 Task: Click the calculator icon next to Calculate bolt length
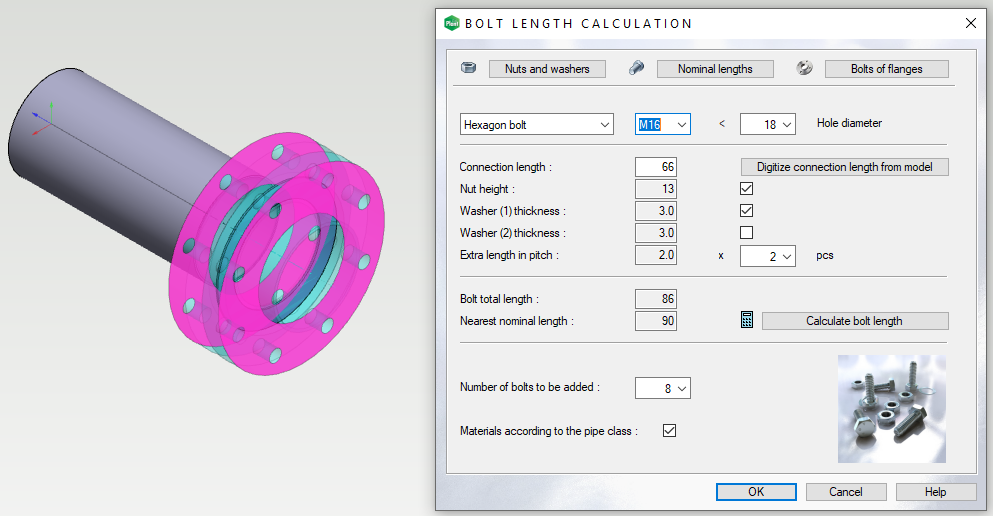[x=746, y=321]
